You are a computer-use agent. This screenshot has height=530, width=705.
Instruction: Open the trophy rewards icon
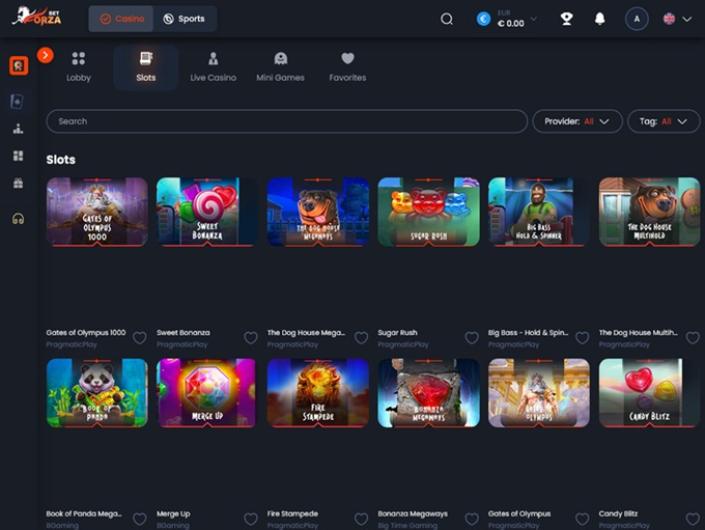pos(567,18)
